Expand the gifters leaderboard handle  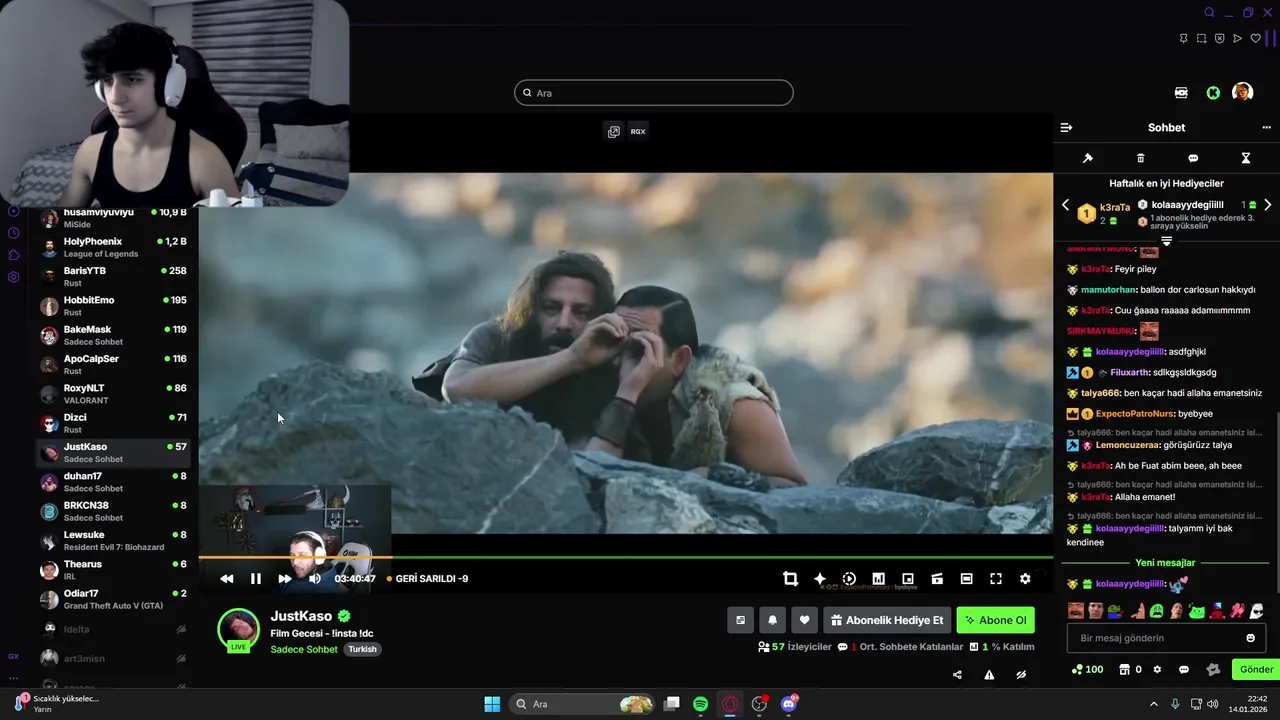(x=1166, y=241)
